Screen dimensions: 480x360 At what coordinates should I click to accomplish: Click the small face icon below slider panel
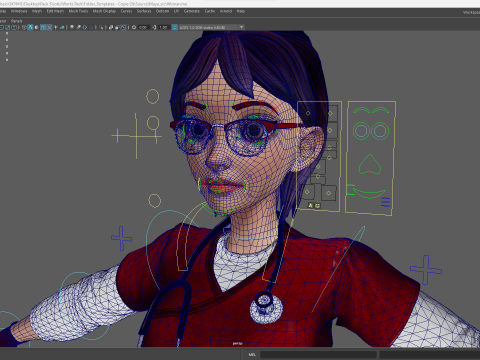point(317,205)
